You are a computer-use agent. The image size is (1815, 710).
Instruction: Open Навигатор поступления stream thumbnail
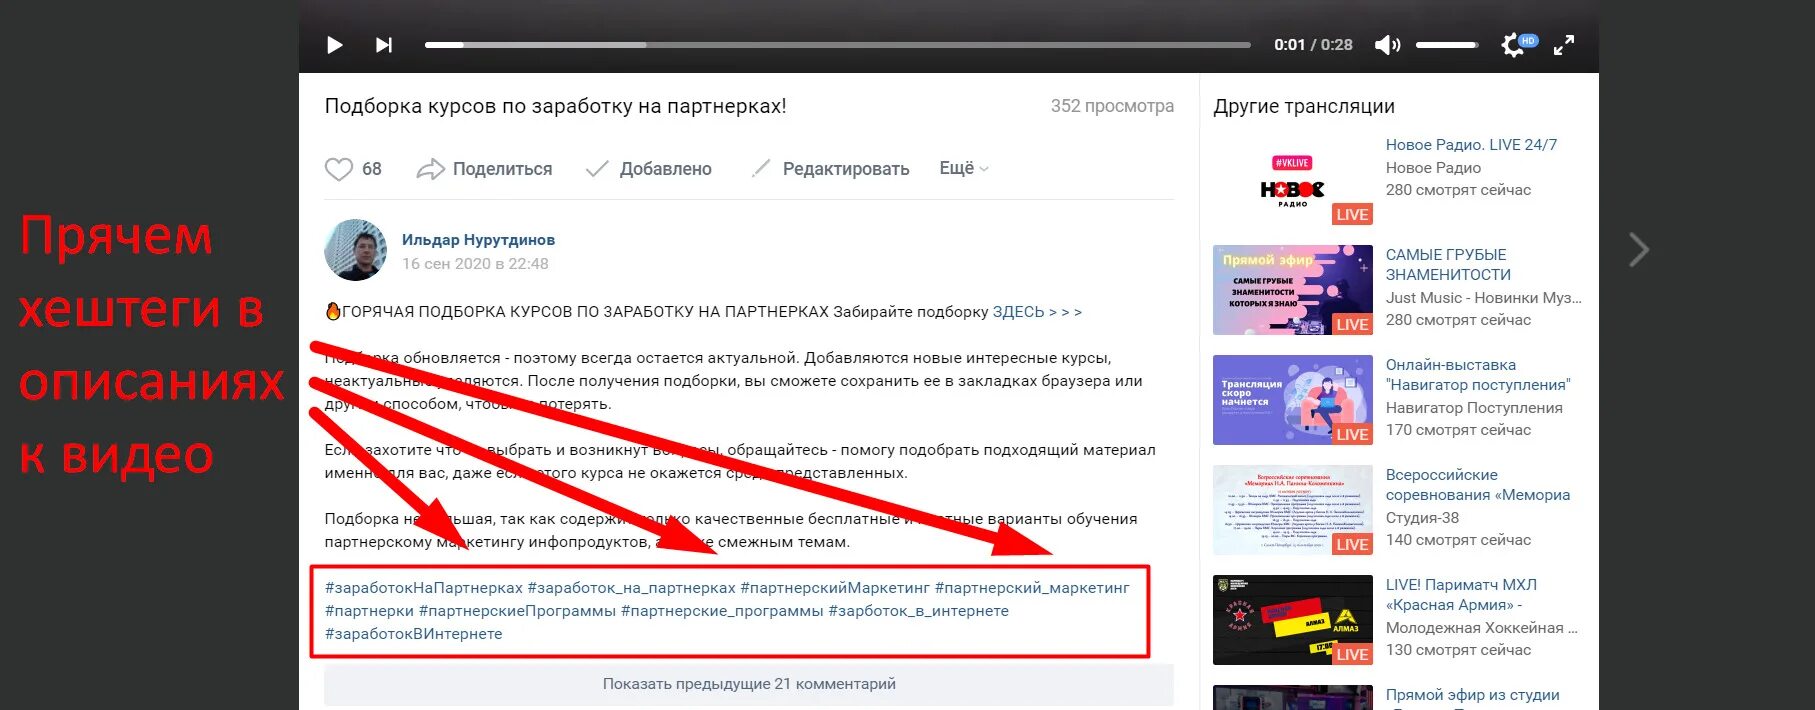coord(1293,400)
